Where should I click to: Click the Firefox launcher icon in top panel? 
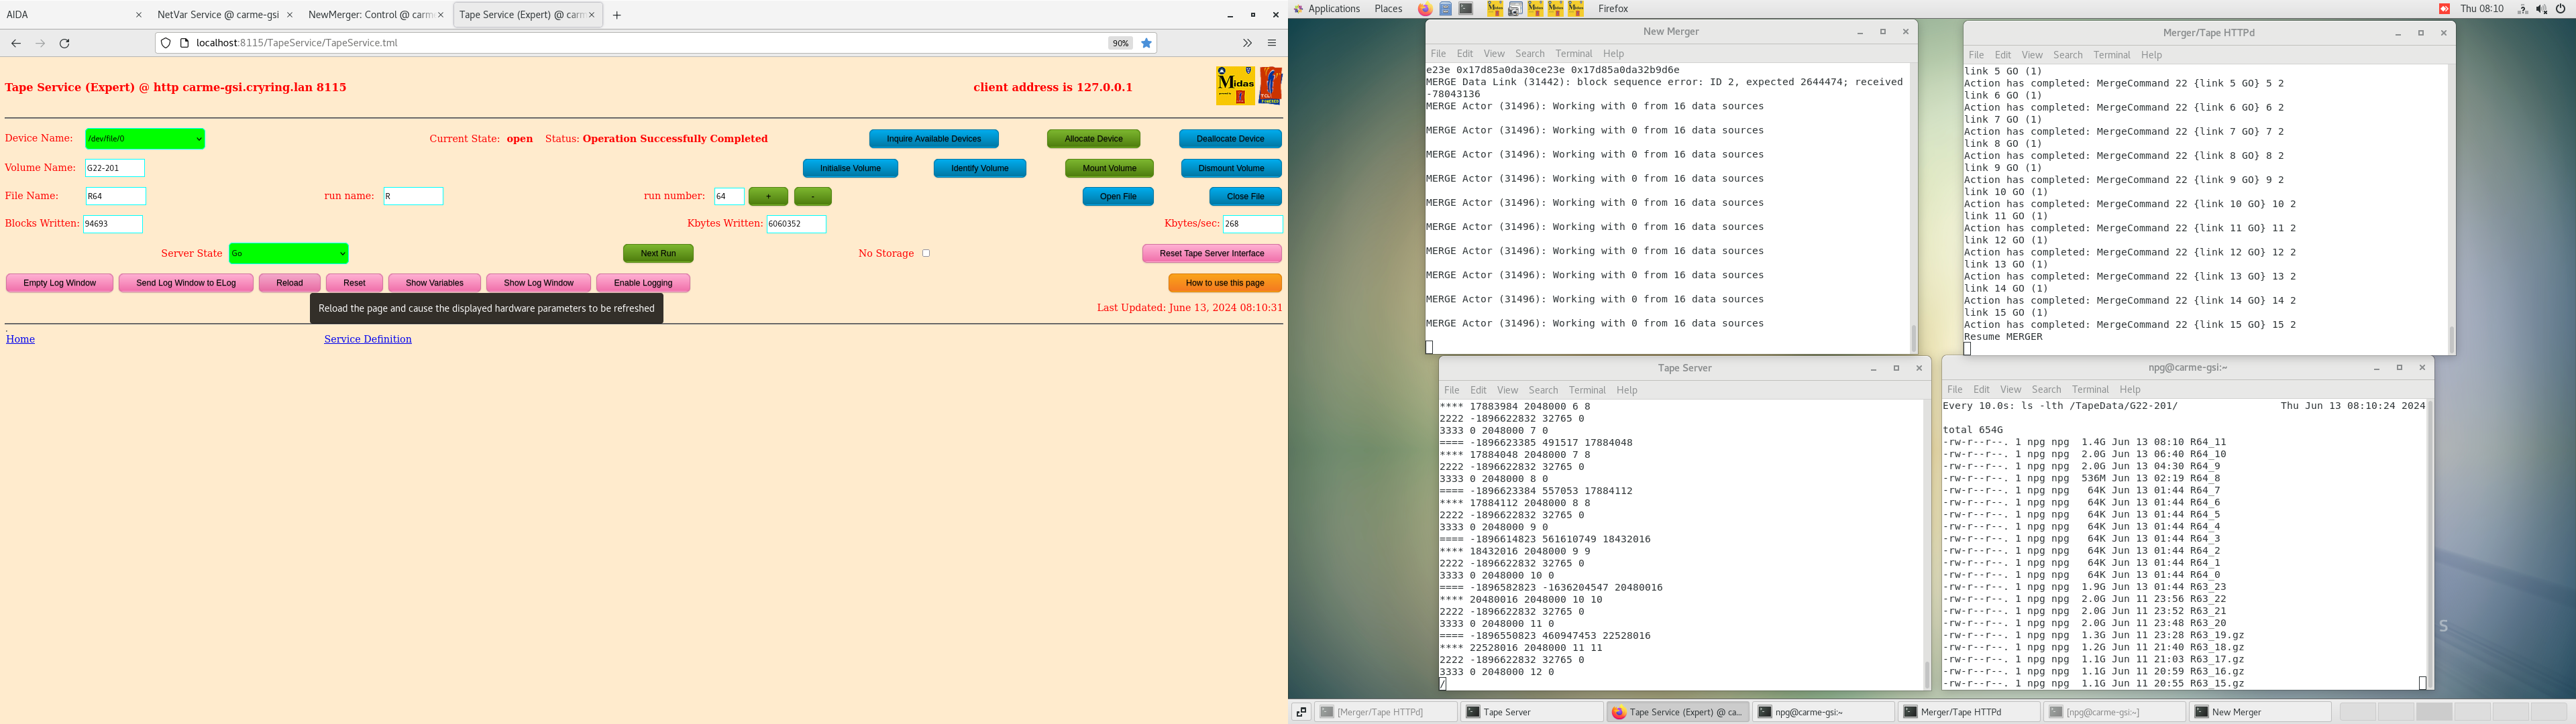(1424, 9)
